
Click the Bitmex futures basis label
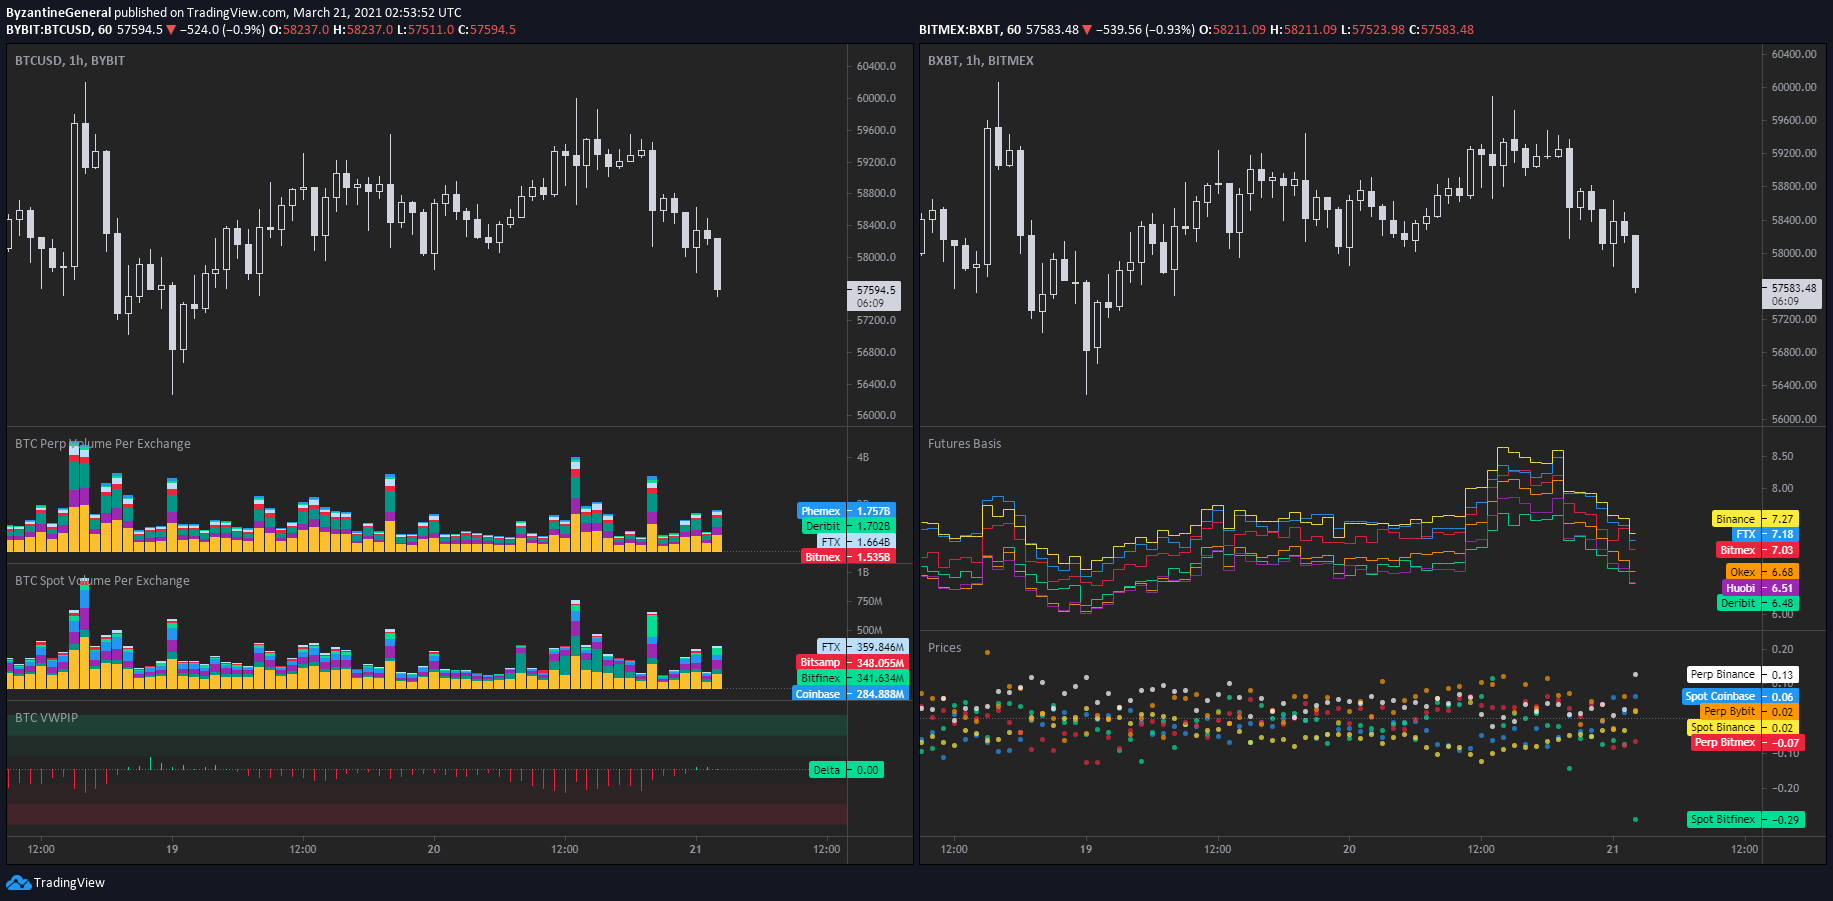(1737, 550)
